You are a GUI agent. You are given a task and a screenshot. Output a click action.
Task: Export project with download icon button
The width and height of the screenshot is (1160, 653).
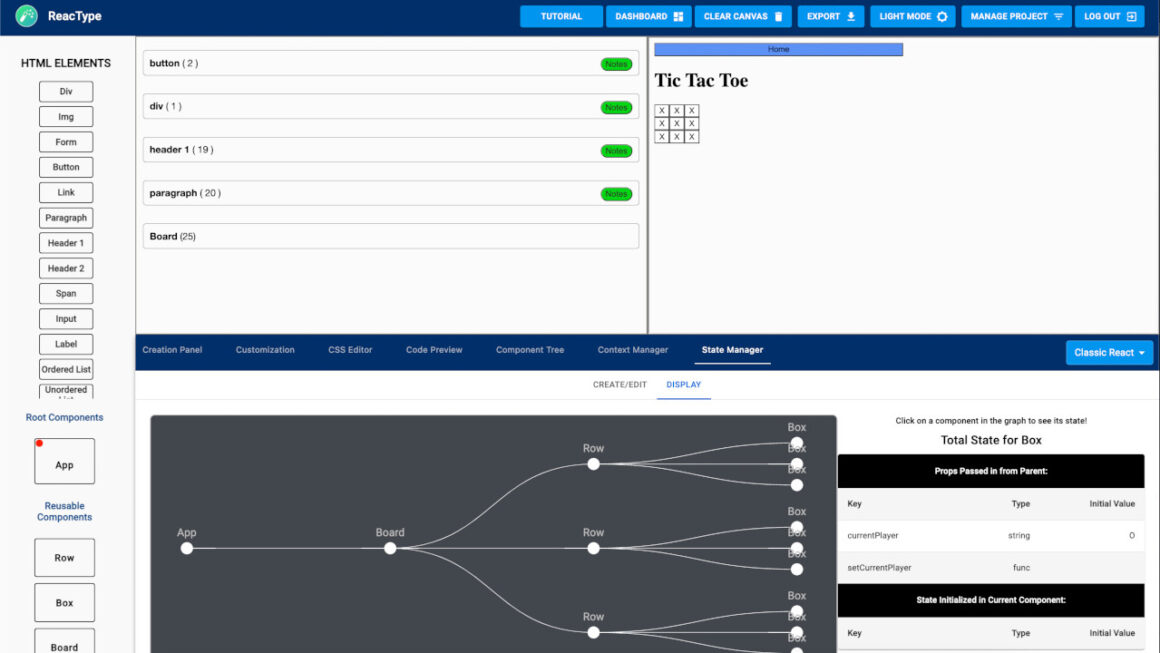[831, 17]
